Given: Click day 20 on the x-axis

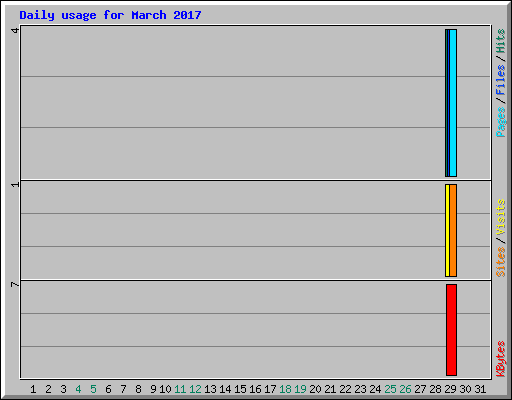Looking at the screenshot, I should [315, 389].
